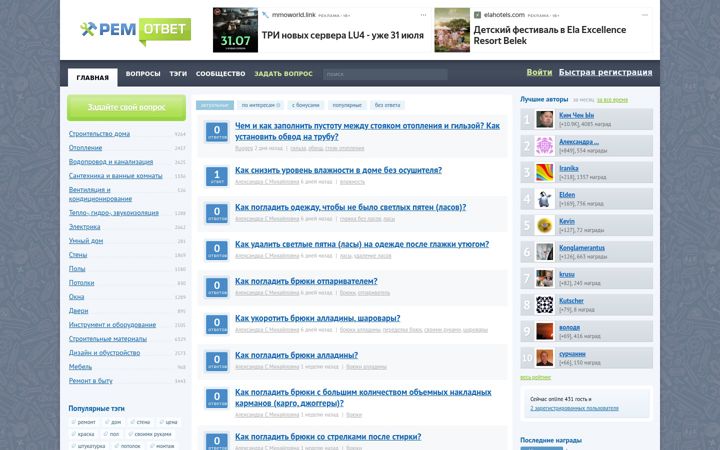The height and width of the screenshot is (450, 720).
Task: Open the ВОПРОСЫ menu item
Action: click(143, 73)
